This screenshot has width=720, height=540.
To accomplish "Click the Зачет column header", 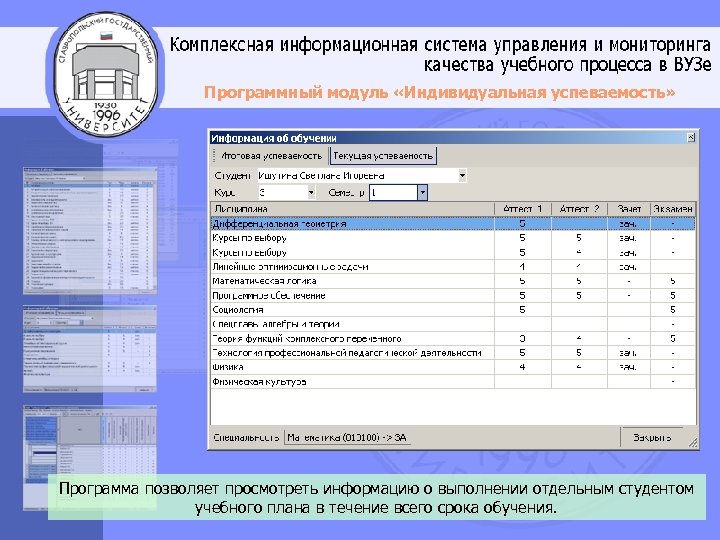I will 629,208.
